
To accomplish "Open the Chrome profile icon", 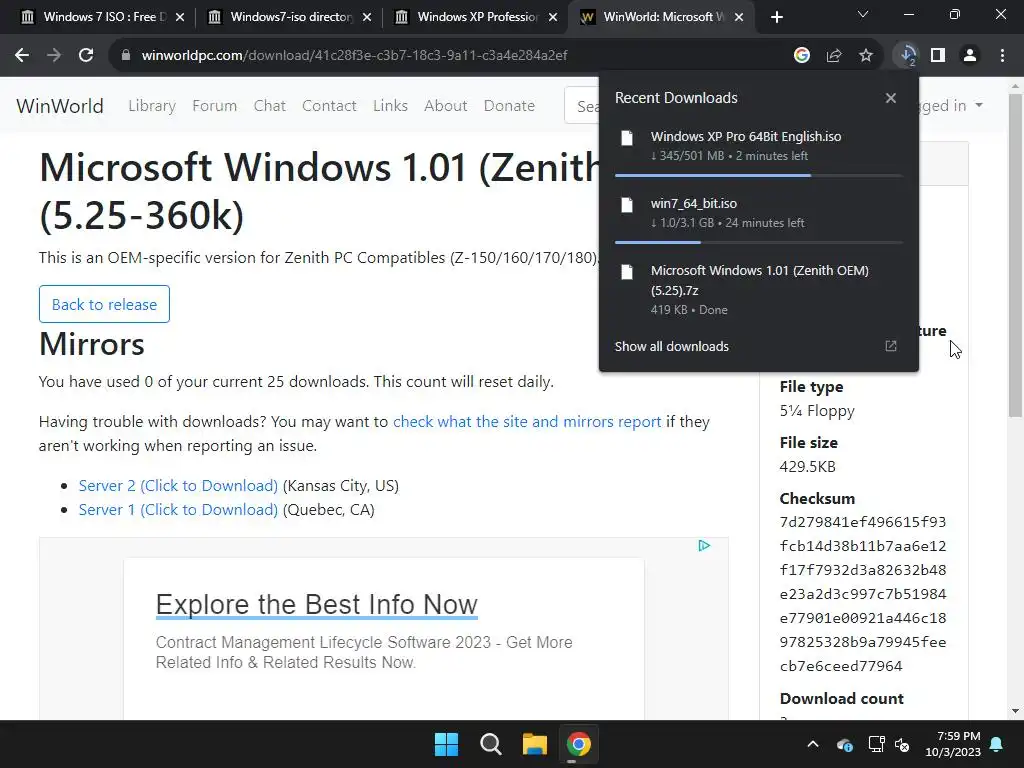I will (970, 56).
